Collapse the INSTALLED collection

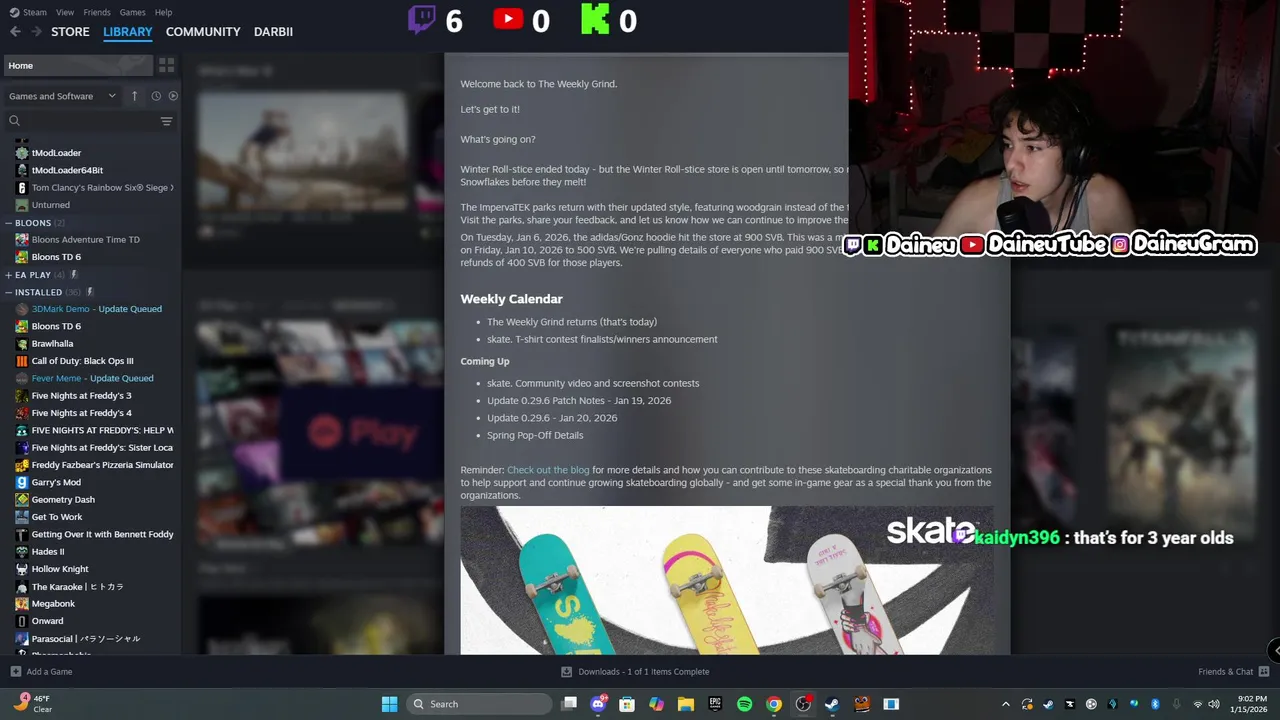click(9, 292)
